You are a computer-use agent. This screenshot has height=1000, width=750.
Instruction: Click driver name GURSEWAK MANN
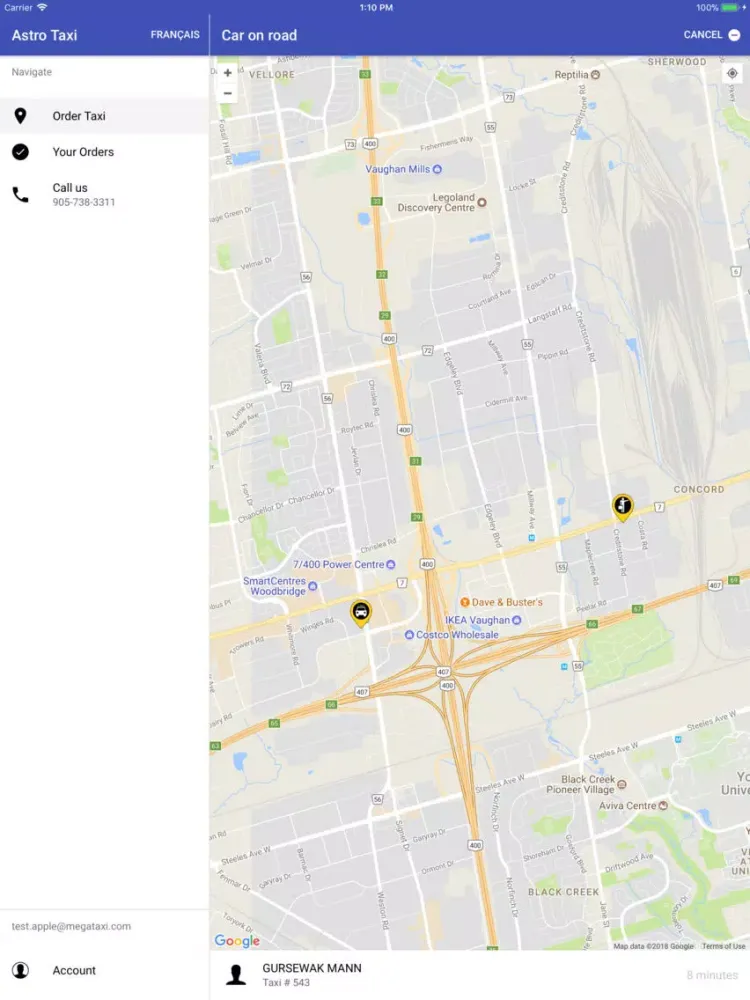[312, 968]
